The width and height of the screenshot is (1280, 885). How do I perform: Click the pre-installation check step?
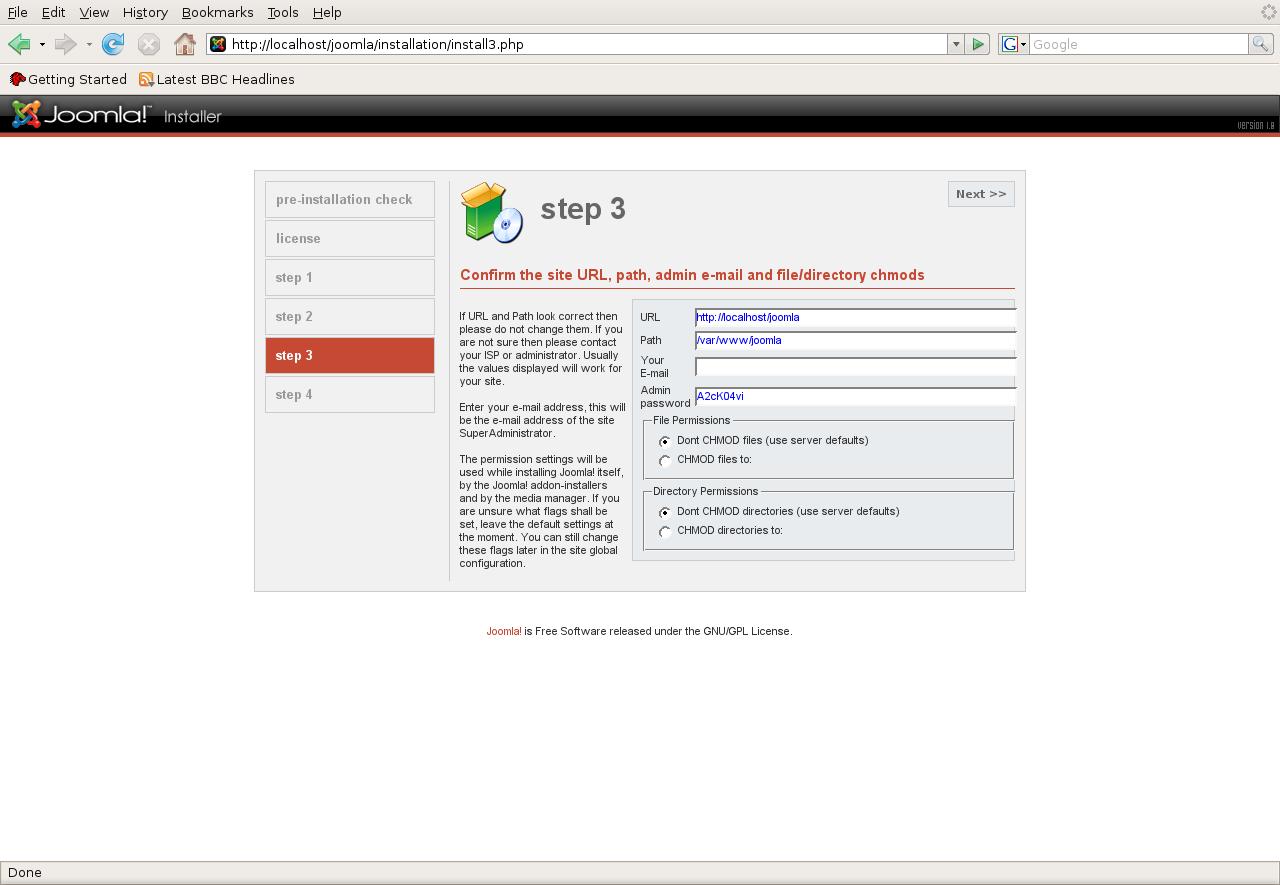pos(350,199)
